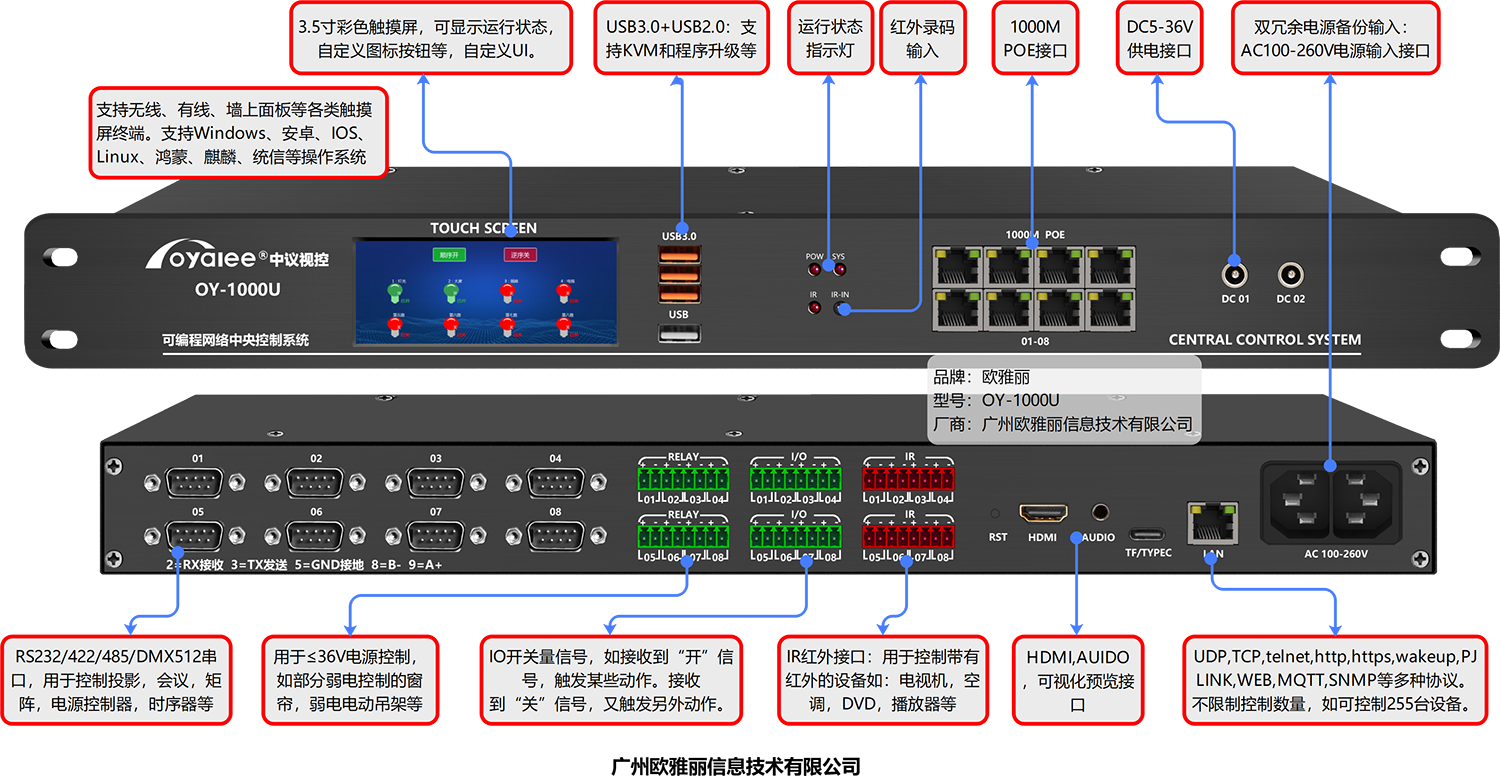Viewport: 1500px width, 776px height.
Task: Click the white USB port under the USB label
Action: point(678,334)
